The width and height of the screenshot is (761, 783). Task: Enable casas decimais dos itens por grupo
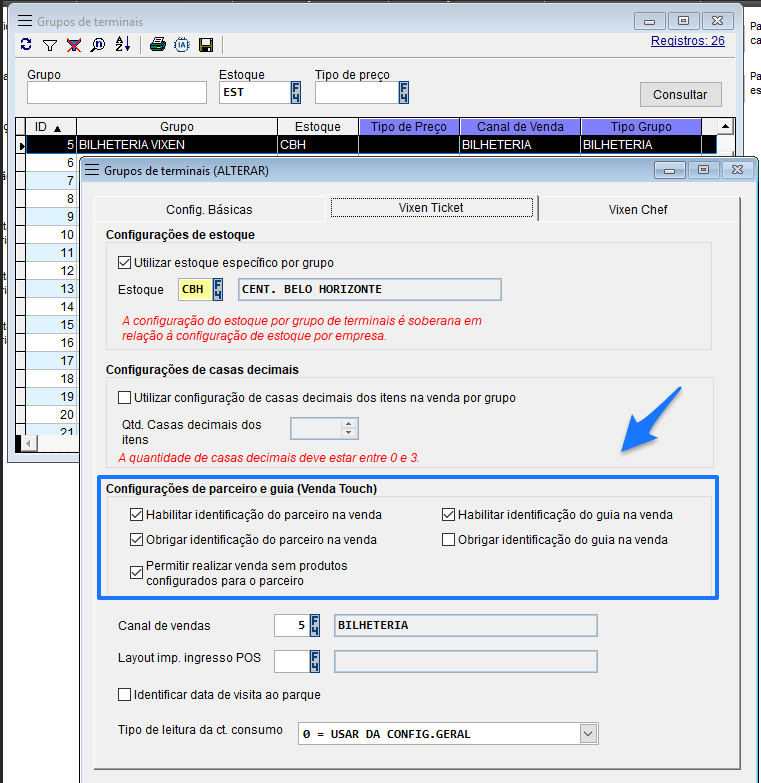coord(124,397)
